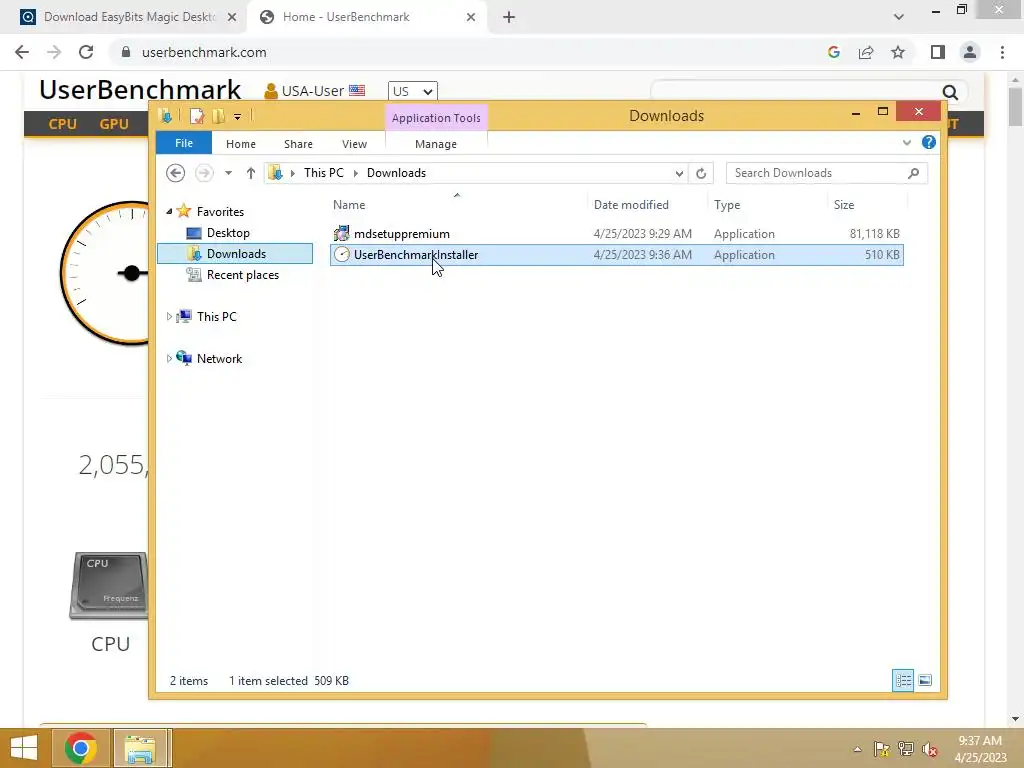
Task: Click USA-User profile link
Action: pyautogui.click(x=313, y=91)
